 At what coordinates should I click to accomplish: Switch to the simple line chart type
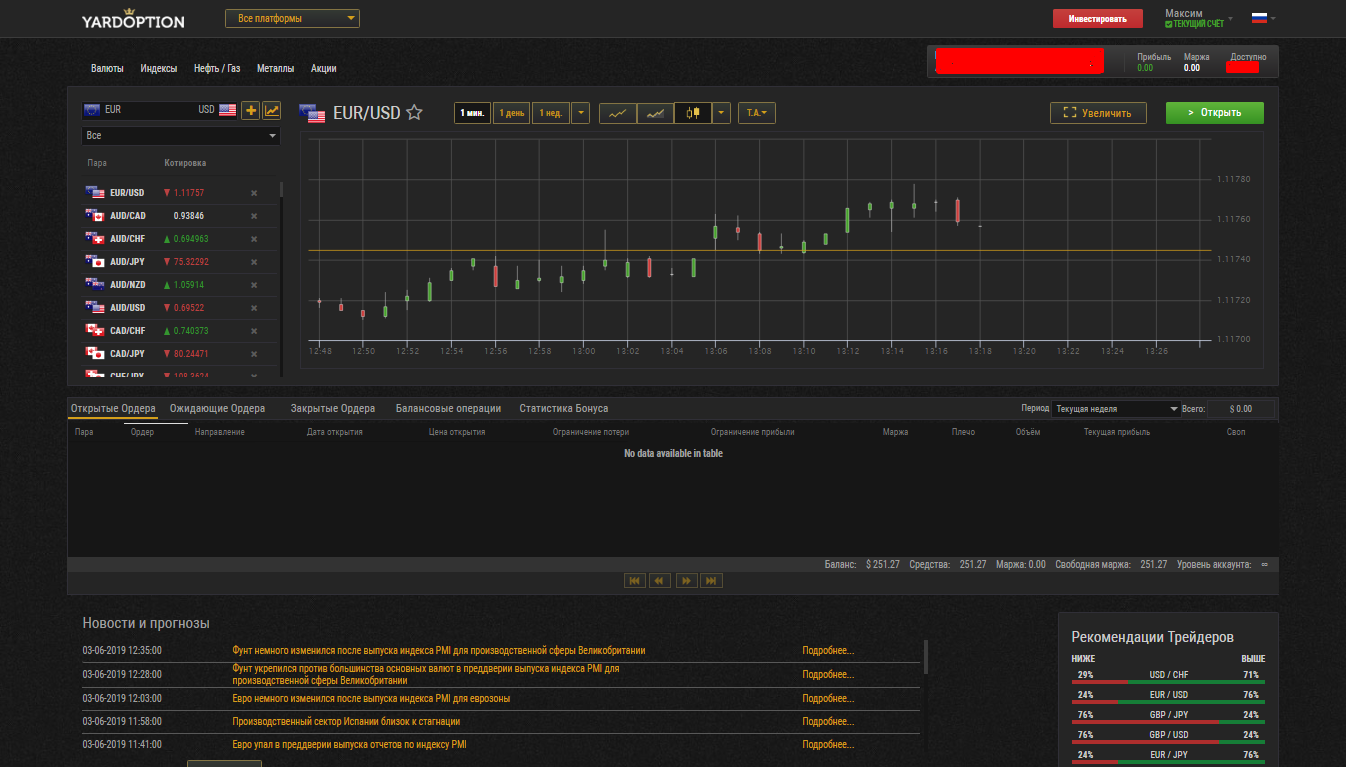[617, 113]
